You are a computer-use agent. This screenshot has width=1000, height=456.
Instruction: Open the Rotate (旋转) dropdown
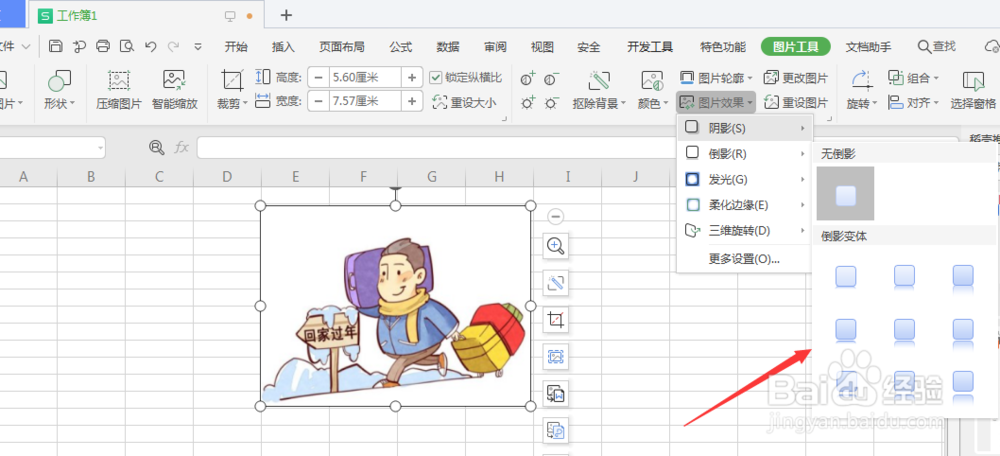862,90
